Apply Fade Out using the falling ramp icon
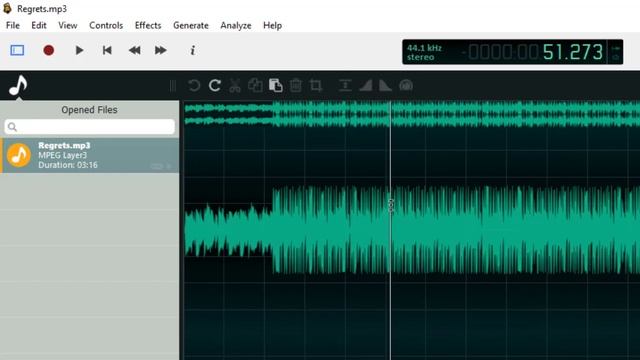This screenshot has width=640, height=360. click(x=385, y=85)
